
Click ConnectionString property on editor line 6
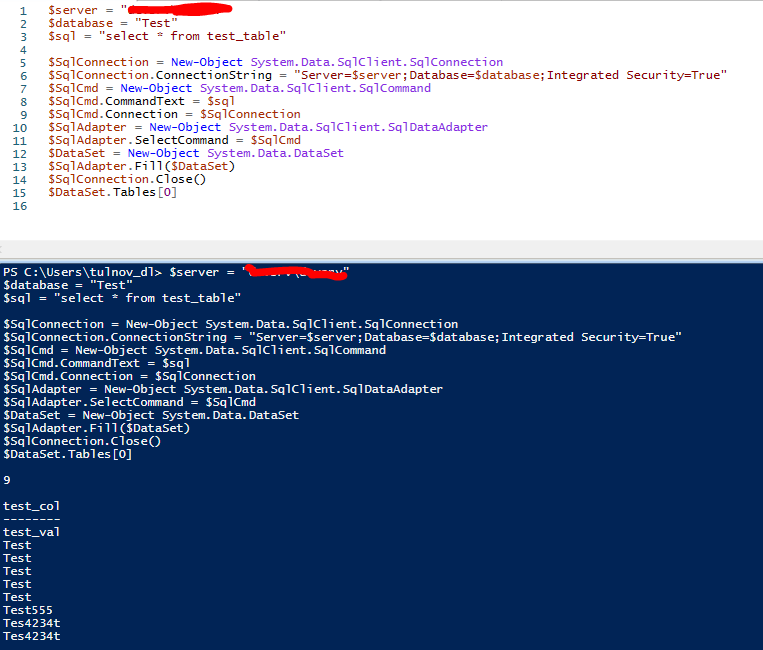[214, 75]
